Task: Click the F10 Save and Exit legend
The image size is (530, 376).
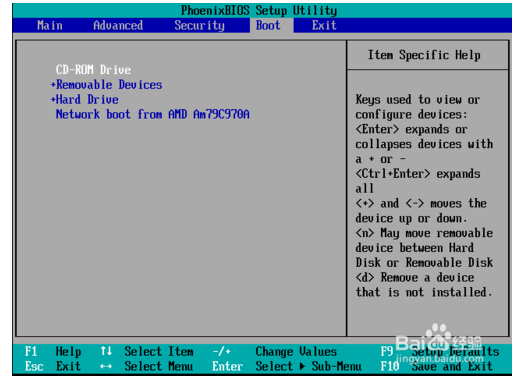Action: point(436,366)
